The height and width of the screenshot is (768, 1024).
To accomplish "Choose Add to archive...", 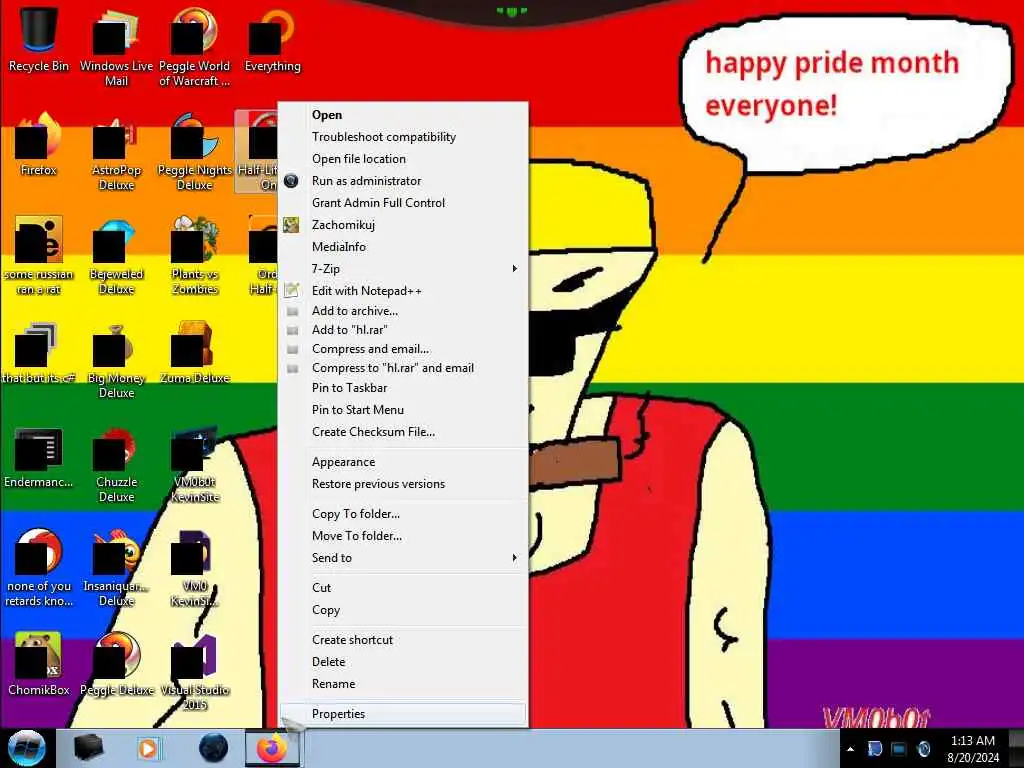I will pos(403,311).
